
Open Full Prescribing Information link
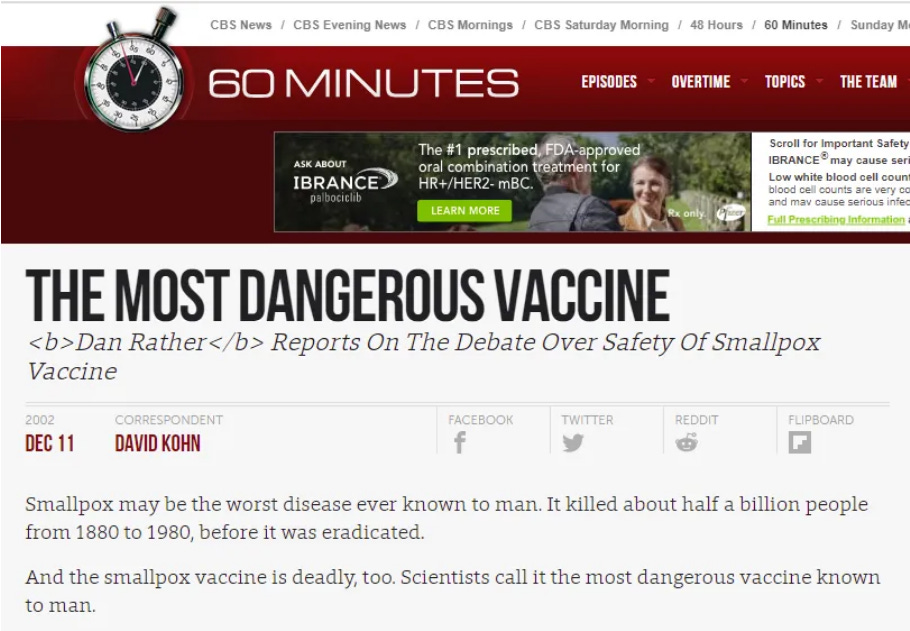[836, 219]
